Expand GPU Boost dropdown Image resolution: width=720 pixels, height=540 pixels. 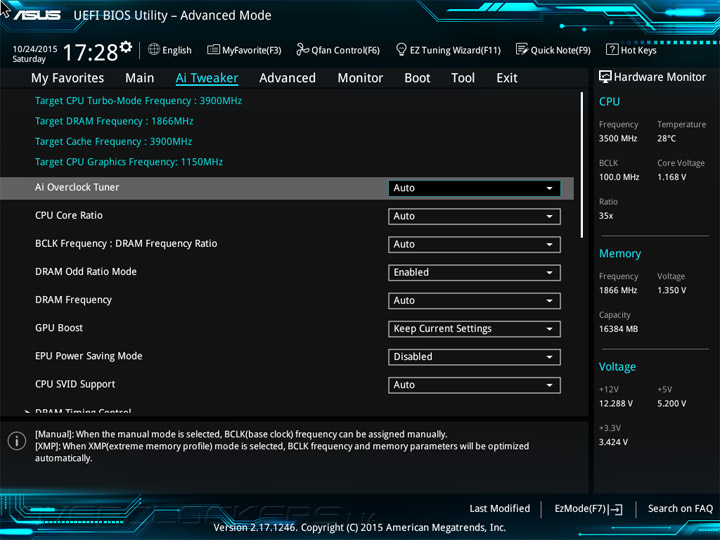(474, 329)
